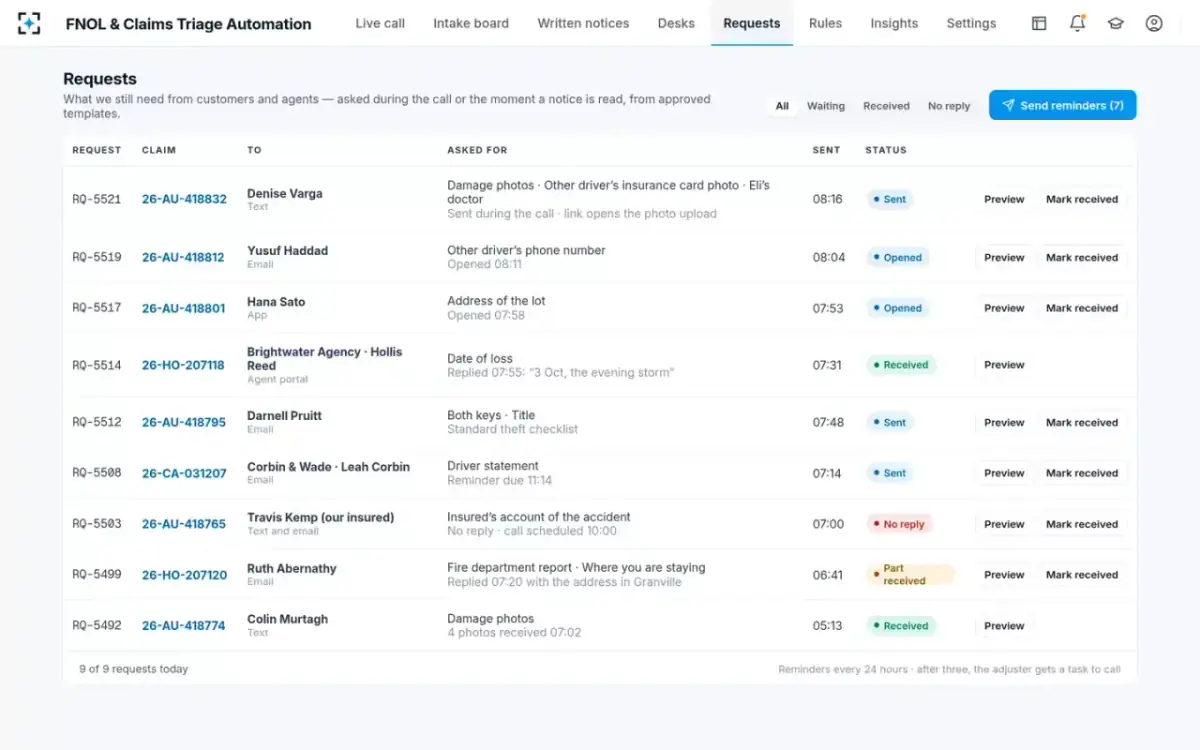Open claim 26-AU-418774

click(183, 626)
